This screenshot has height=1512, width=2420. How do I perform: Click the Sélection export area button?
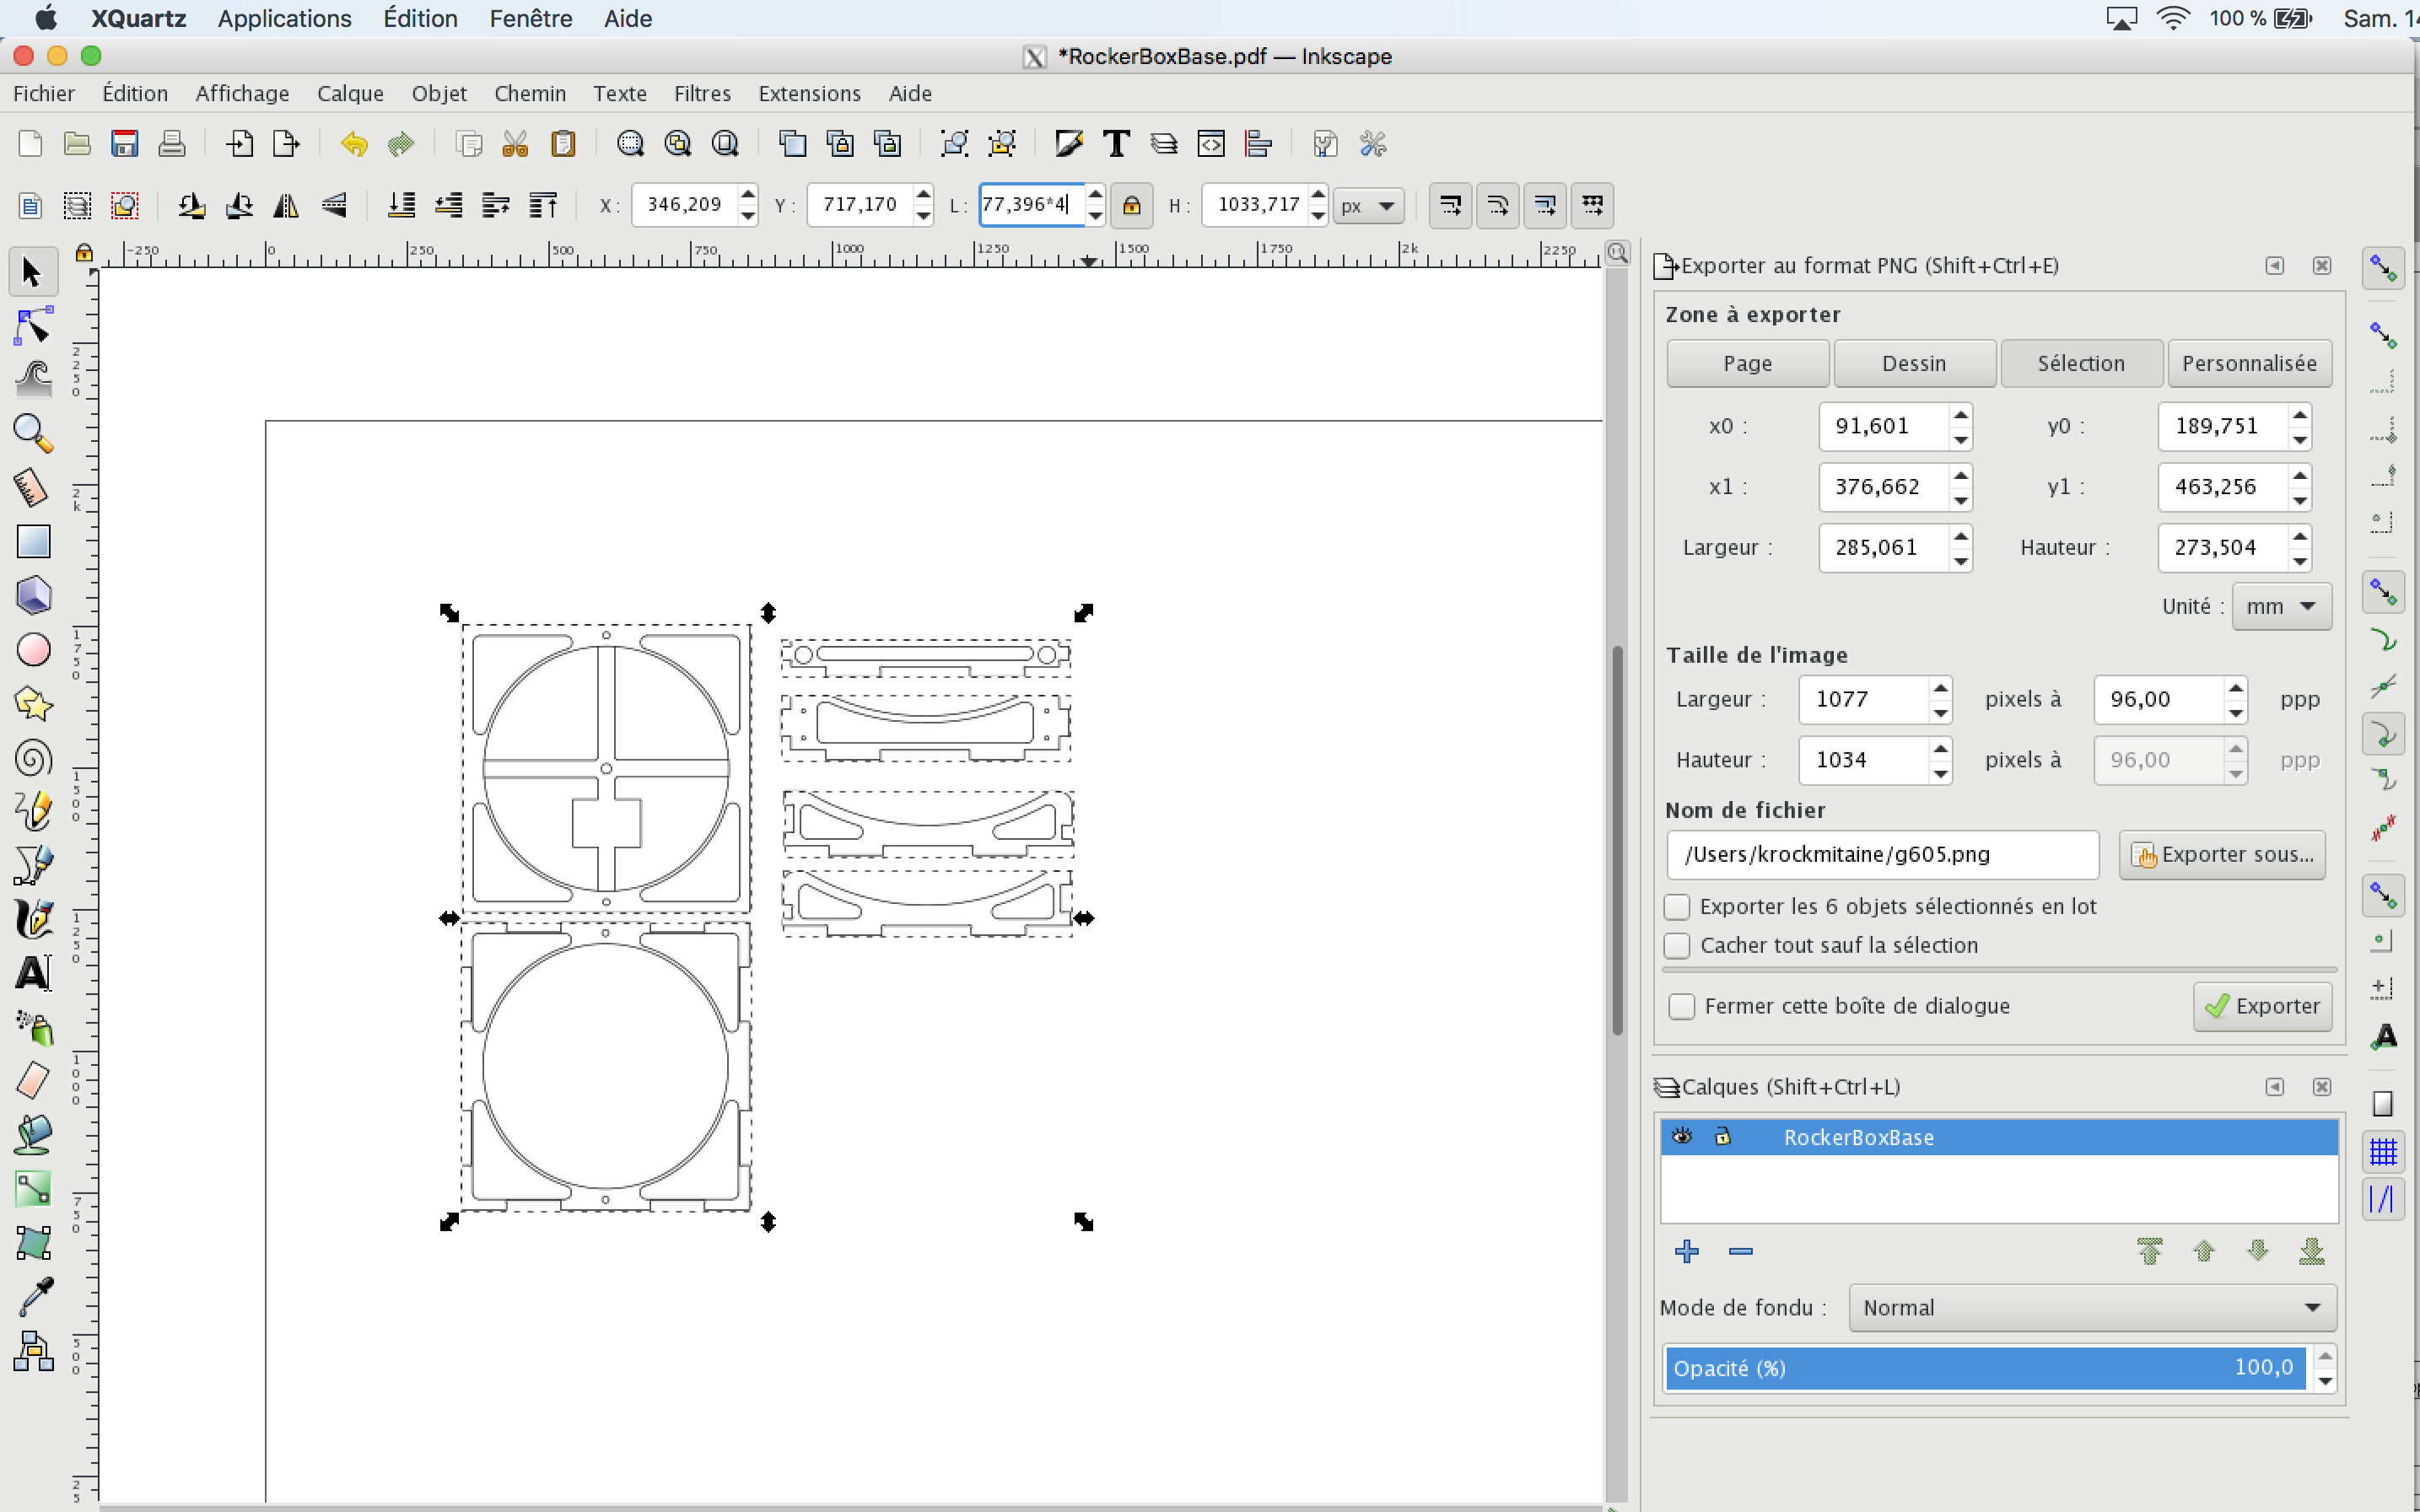(x=2081, y=363)
